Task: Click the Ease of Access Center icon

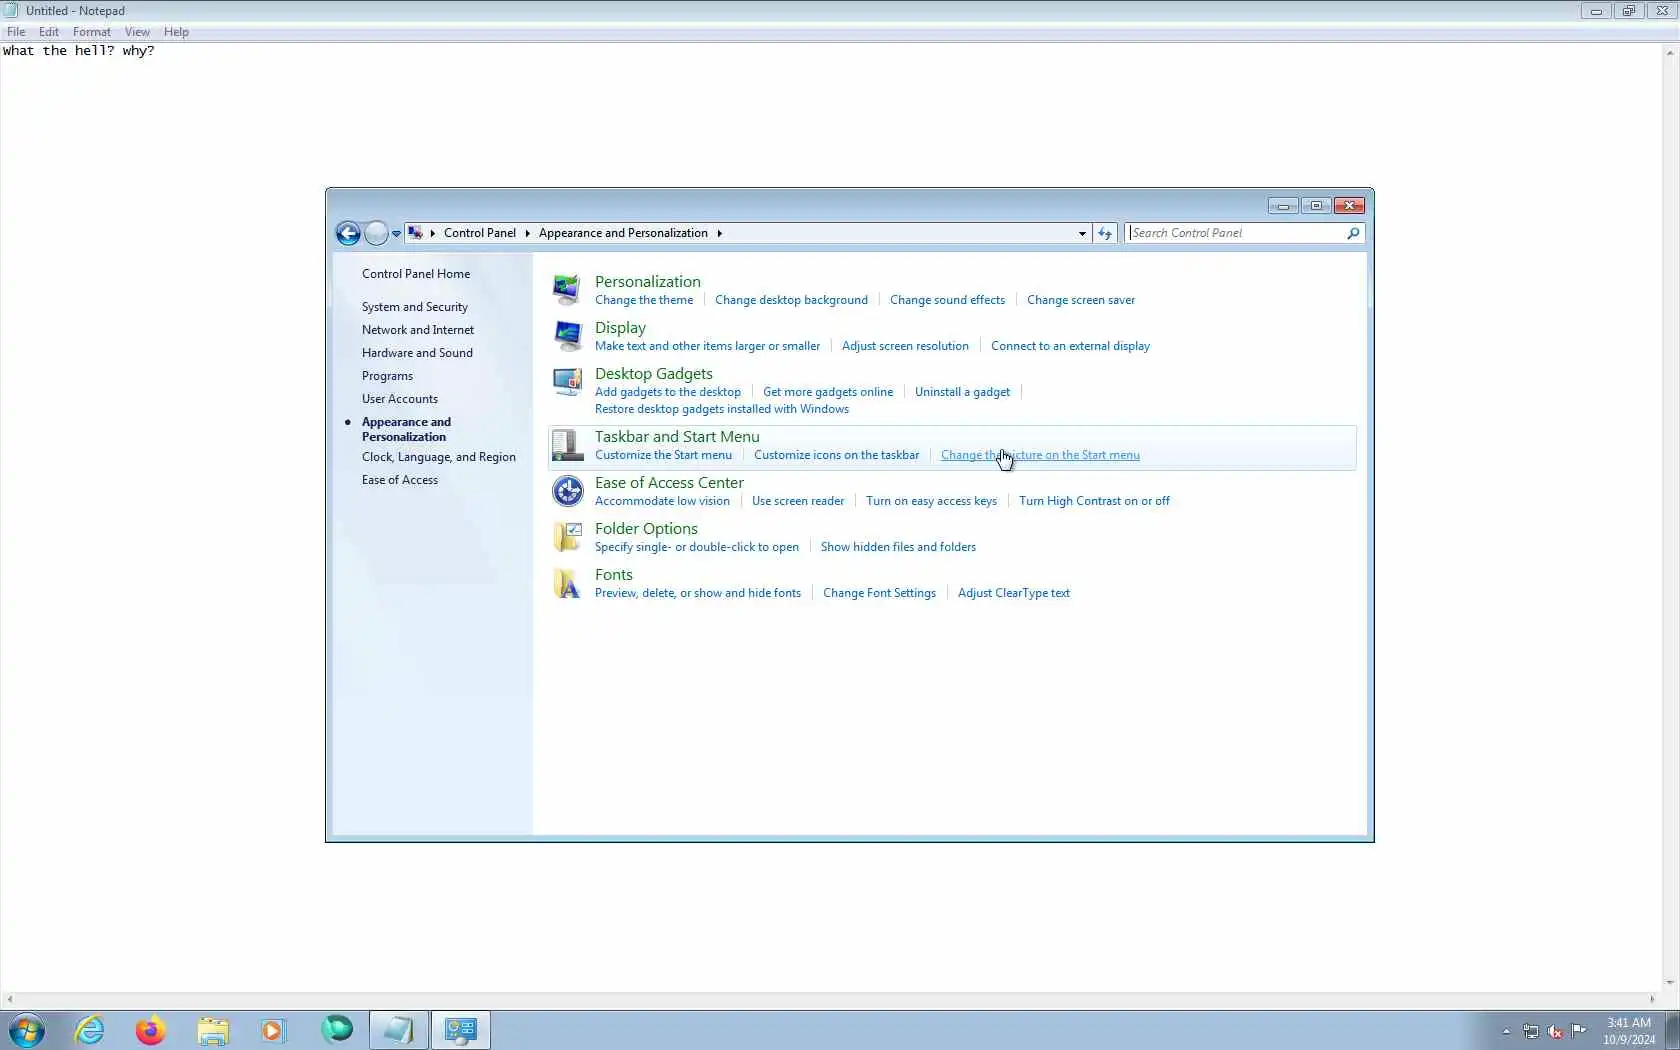Action: [567, 491]
